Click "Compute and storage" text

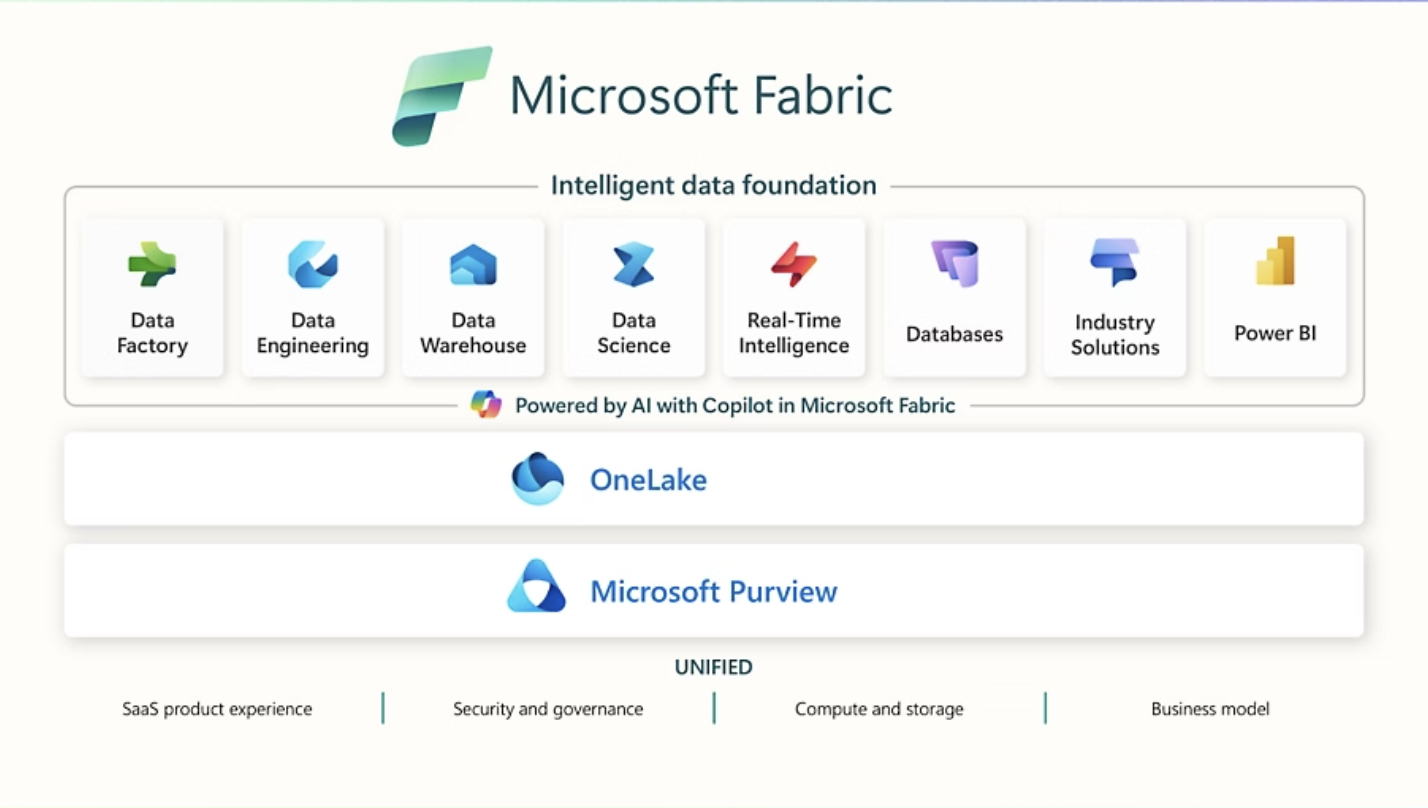(879, 709)
